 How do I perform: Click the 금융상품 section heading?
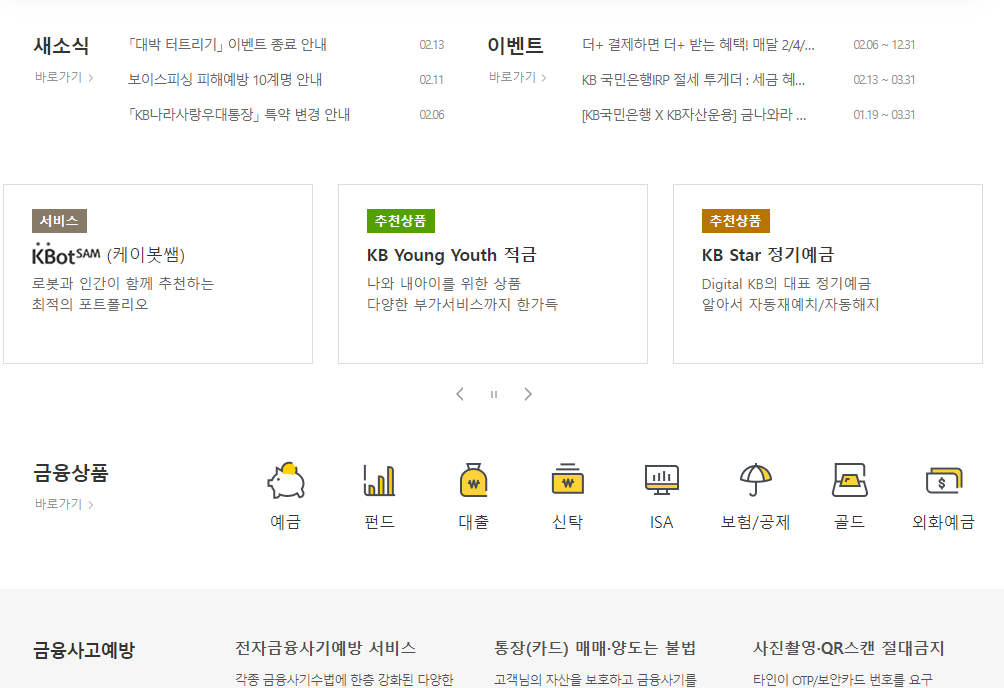click(71, 473)
